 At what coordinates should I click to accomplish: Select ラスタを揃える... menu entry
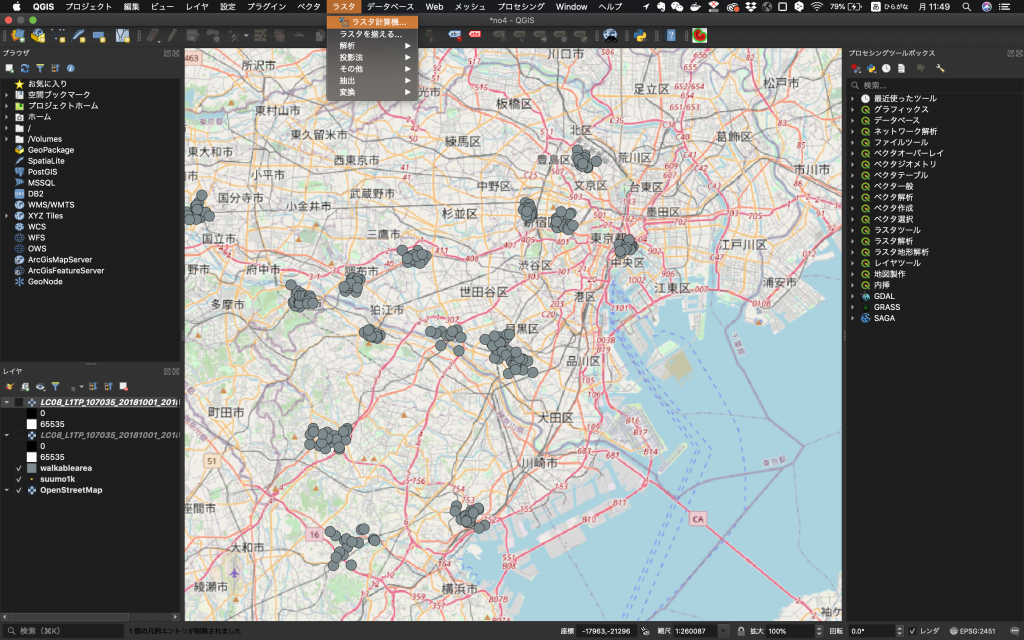[x=372, y=34]
